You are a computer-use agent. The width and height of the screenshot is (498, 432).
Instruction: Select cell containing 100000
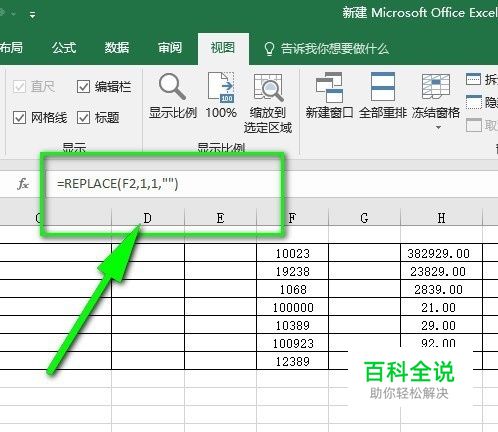click(293, 307)
